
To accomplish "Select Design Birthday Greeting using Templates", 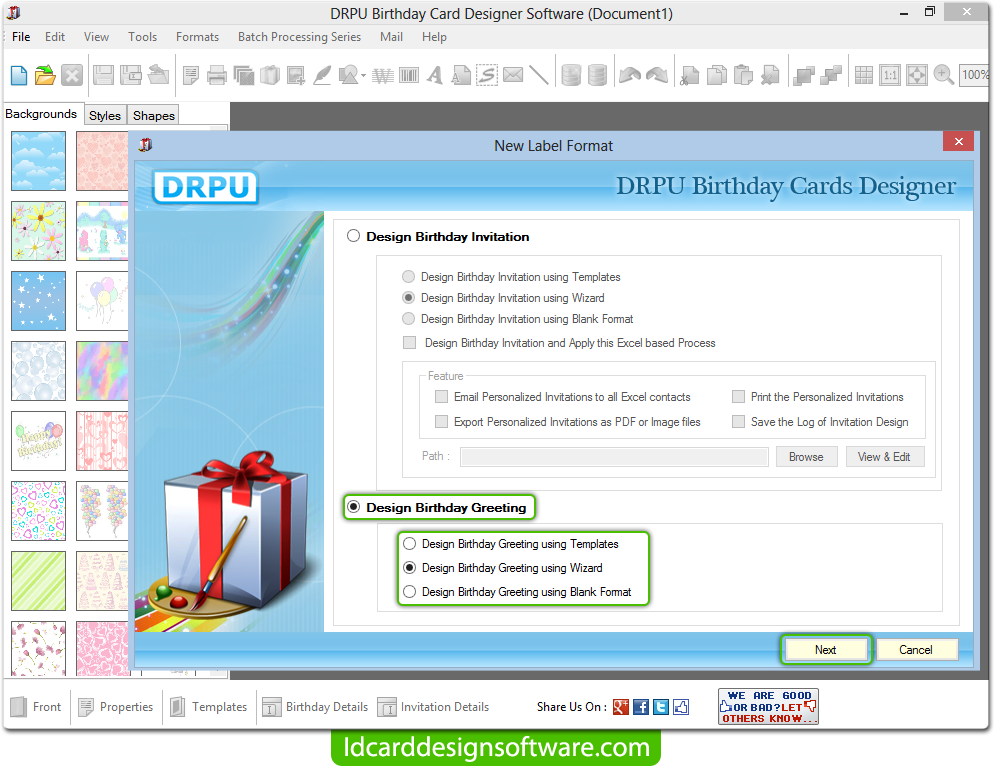I will [x=409, y=543].
